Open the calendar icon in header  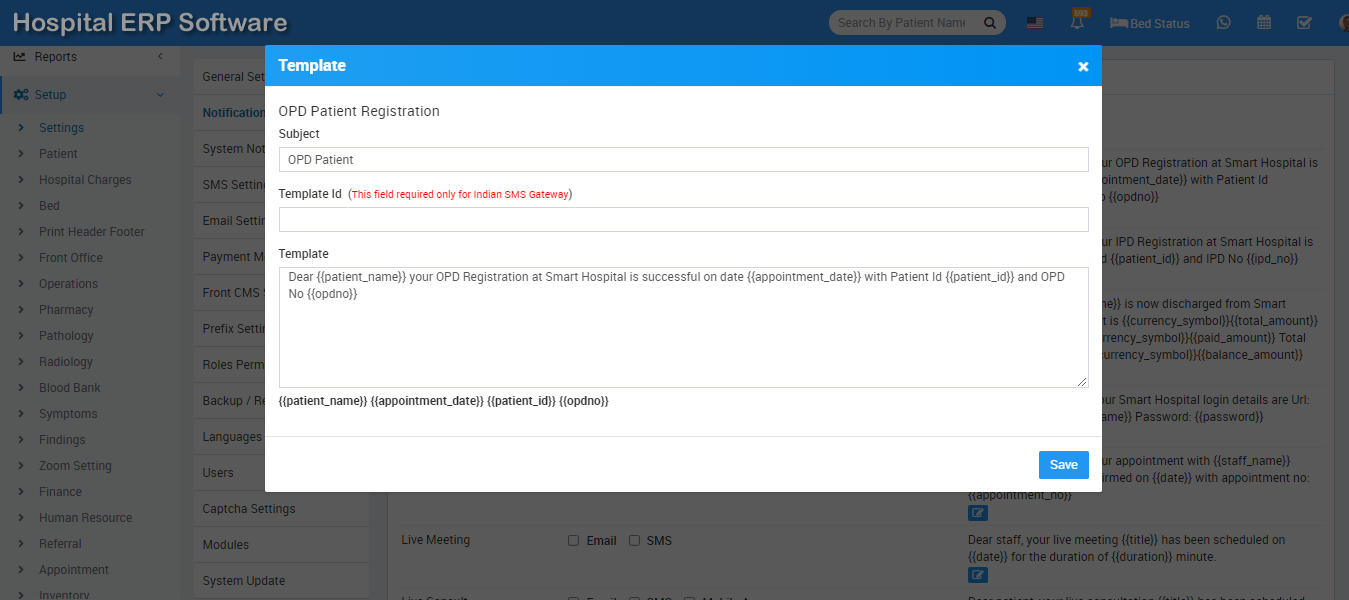coord(1264,22)
